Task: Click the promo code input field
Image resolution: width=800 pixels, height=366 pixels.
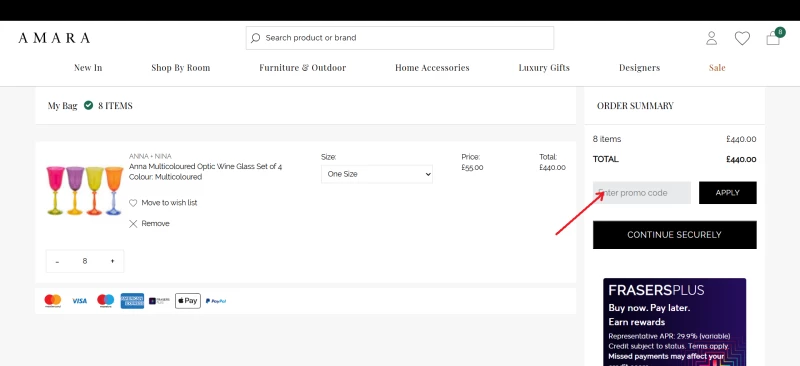Action: point(642,192)
